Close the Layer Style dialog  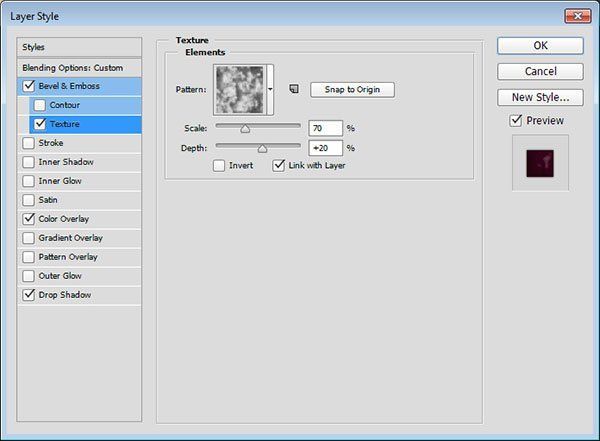click(577, 16)
